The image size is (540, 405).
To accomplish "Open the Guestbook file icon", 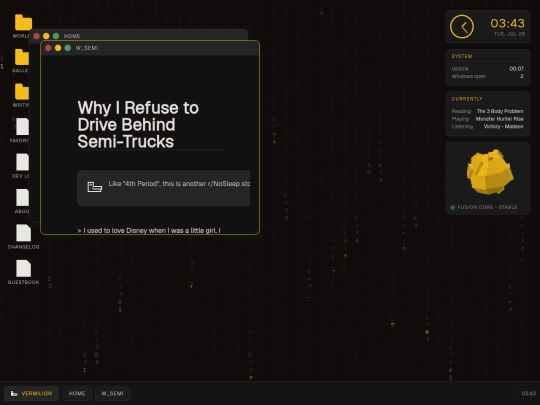I will pos(23,268).
